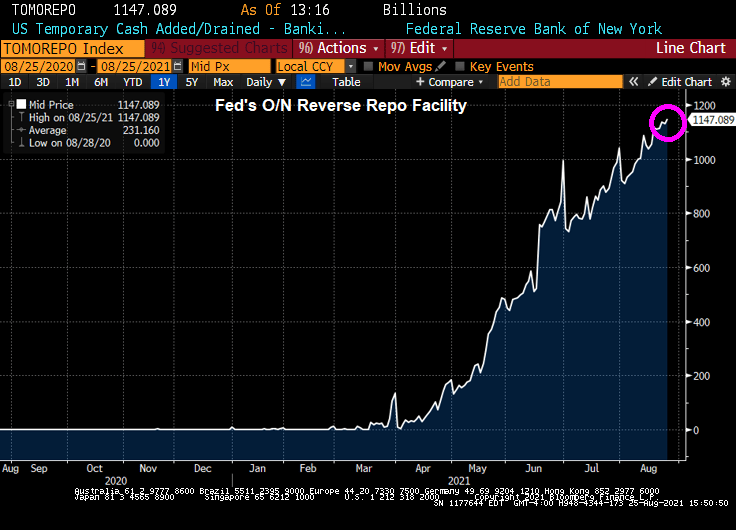Viewport: 736px width, 530px height.
Task: Collapse the Mid Price legend tree
Action: pos(9,104)
